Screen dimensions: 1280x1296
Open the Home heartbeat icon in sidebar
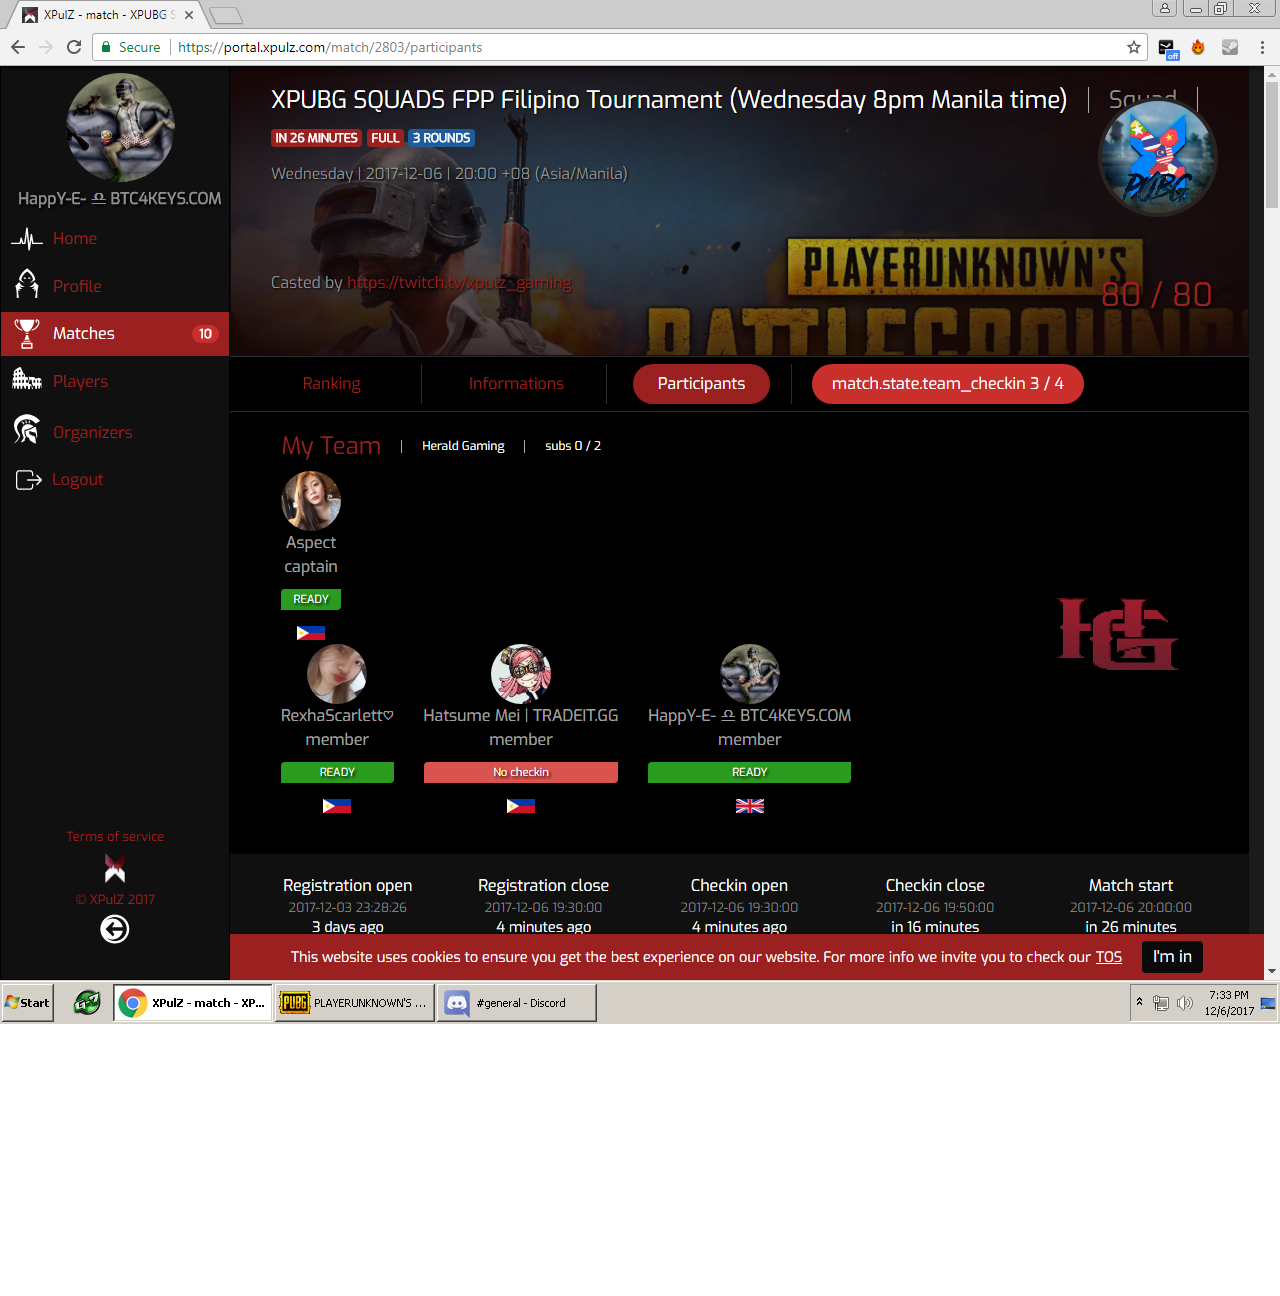point(27,239)
